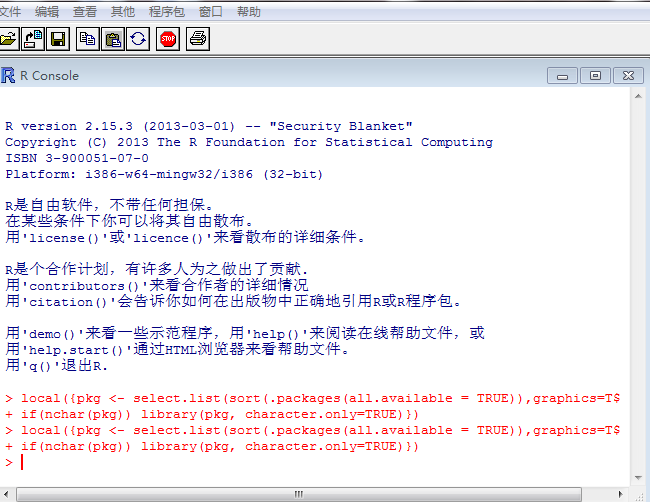This screenshot has width=650, height=502.
Task: Click the 'R是个合作计划' line
Action: pyautogui.click(x=157, y=269)
